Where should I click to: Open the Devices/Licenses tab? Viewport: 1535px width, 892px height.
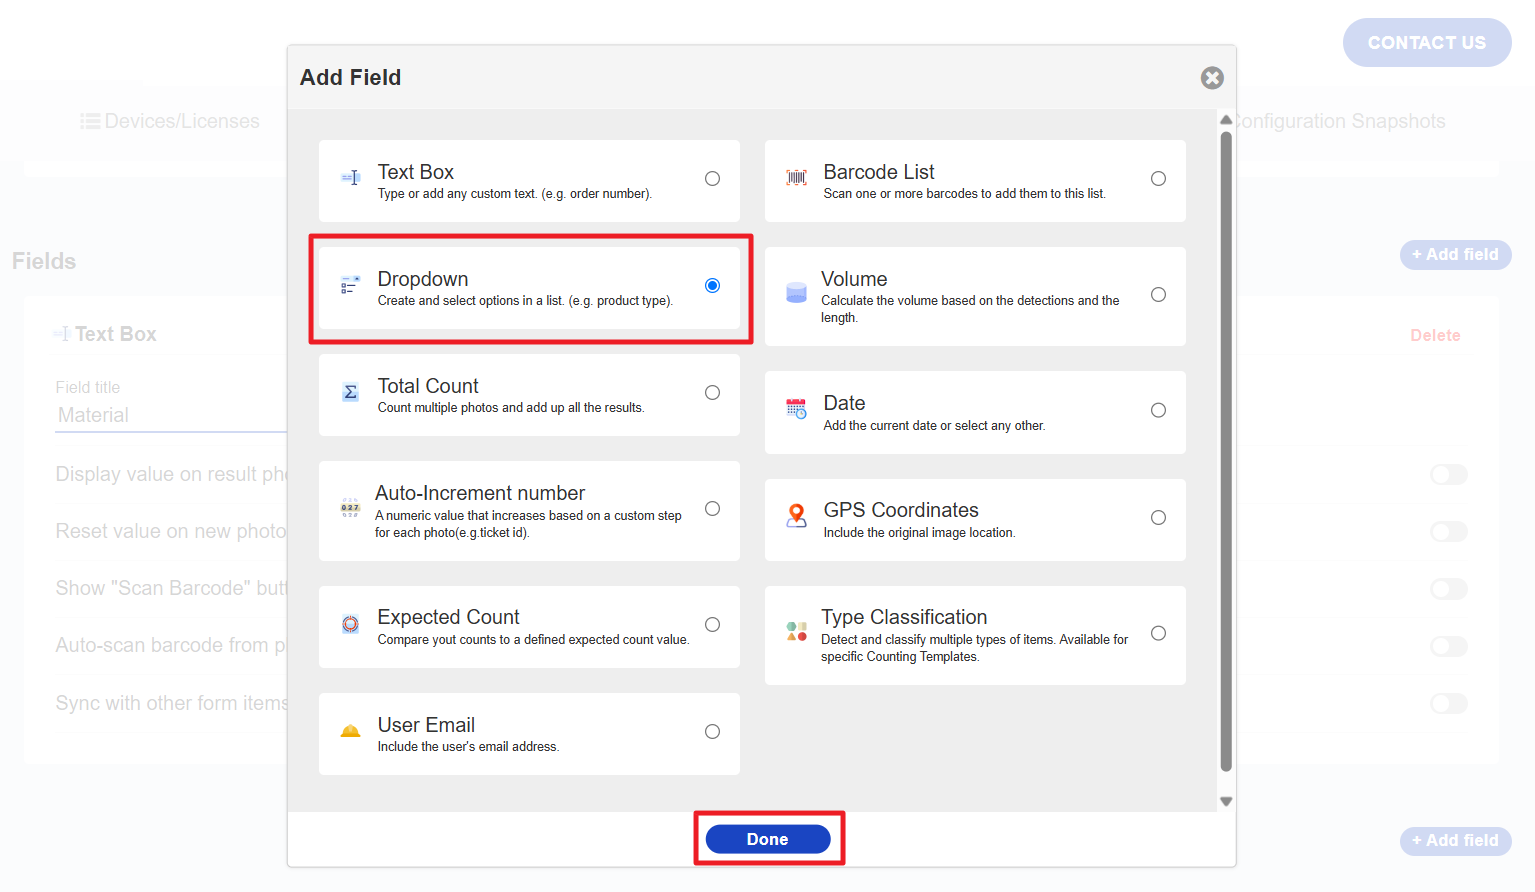[x=170, y=121]
